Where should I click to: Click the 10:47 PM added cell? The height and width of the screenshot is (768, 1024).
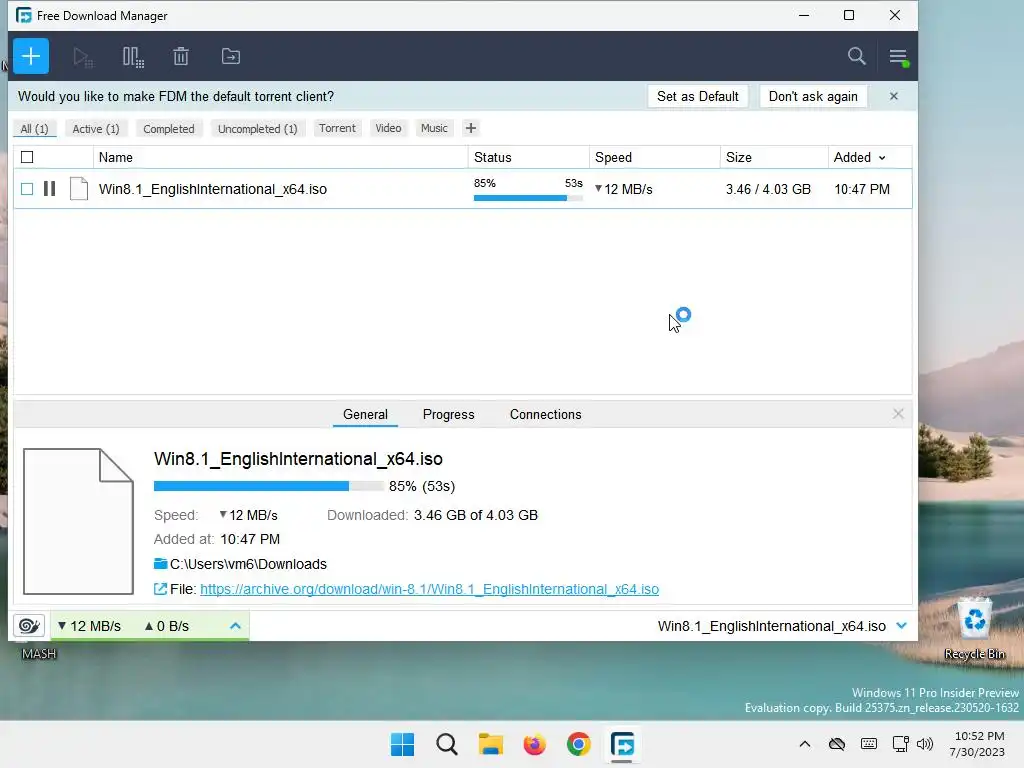861,189
